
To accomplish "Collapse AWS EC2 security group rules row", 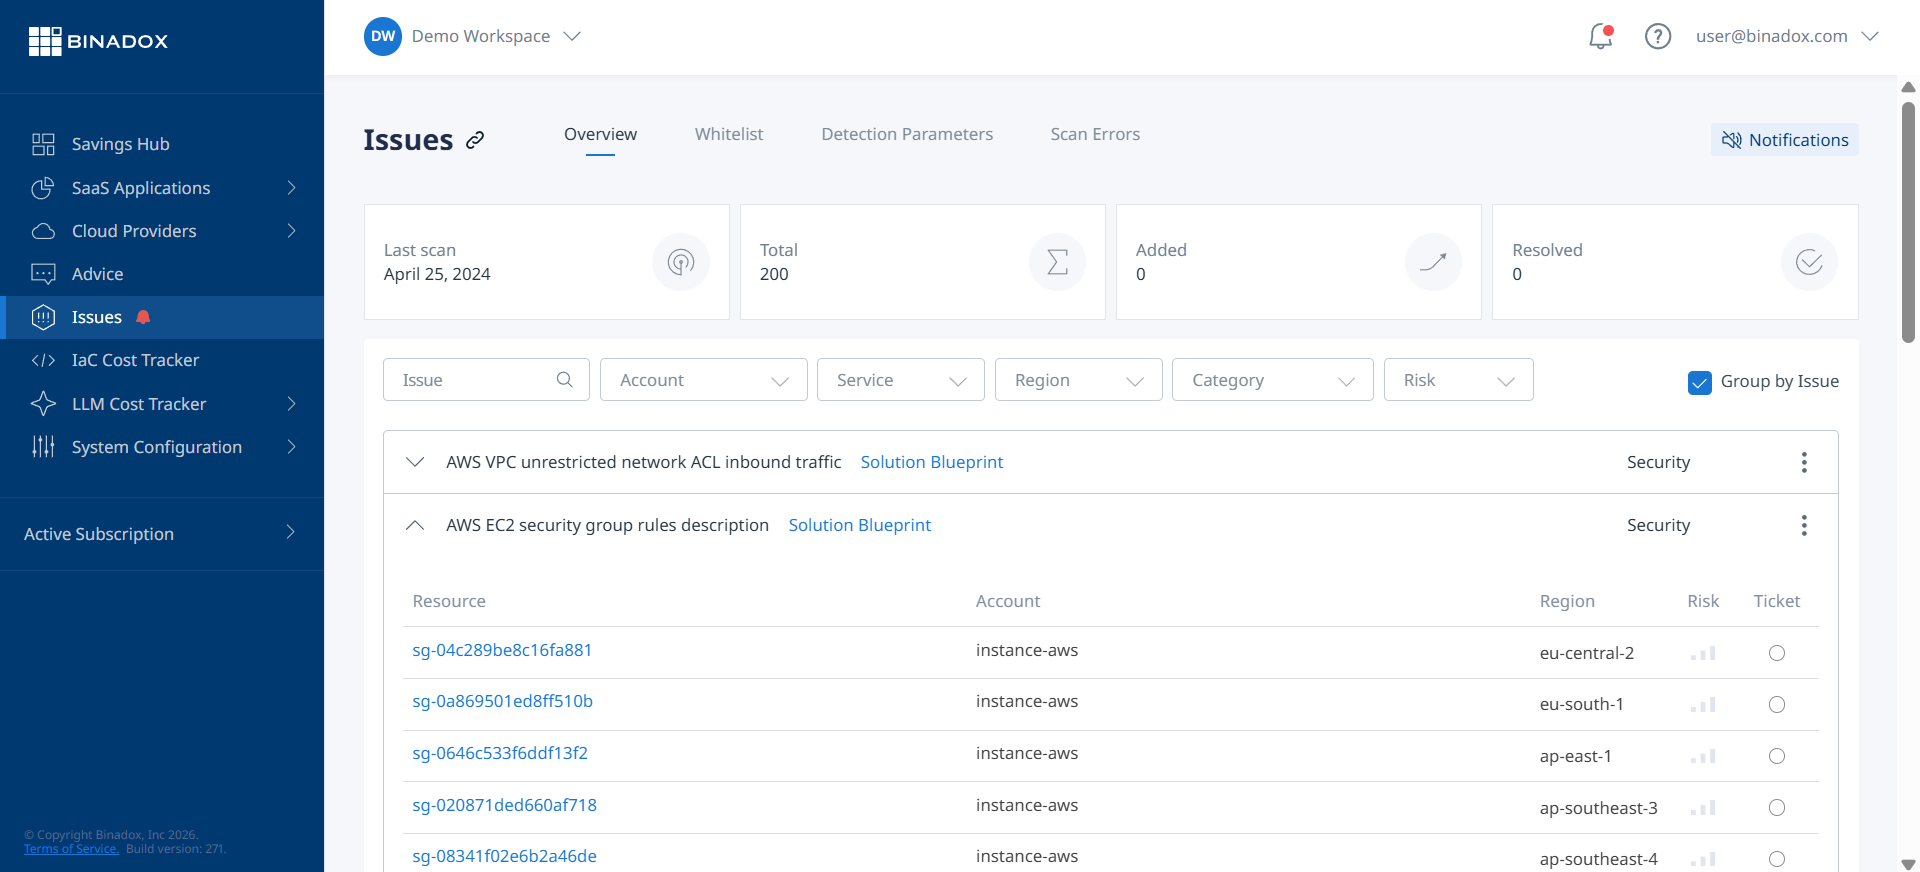I will pyautogui.click(x=415, y=525).
